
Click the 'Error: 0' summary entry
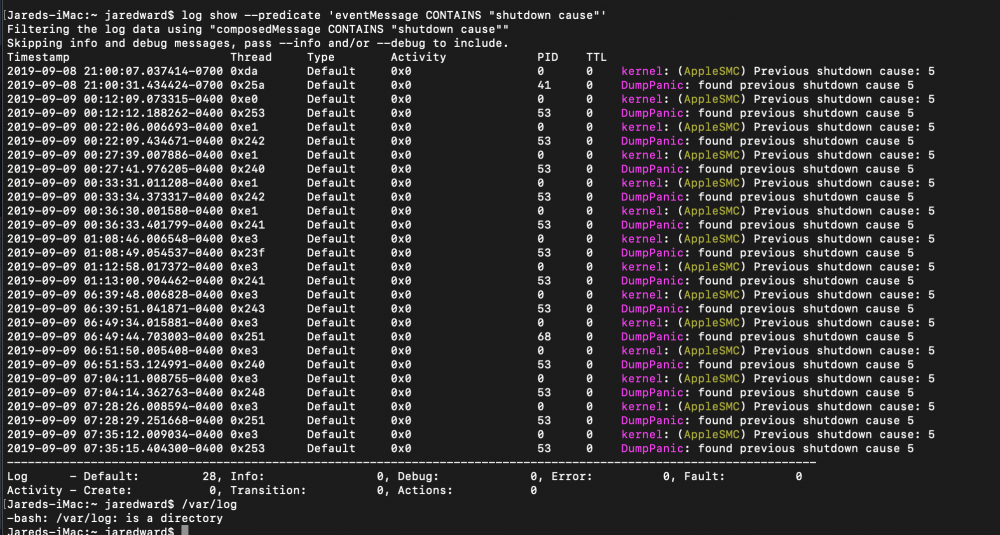610,476
